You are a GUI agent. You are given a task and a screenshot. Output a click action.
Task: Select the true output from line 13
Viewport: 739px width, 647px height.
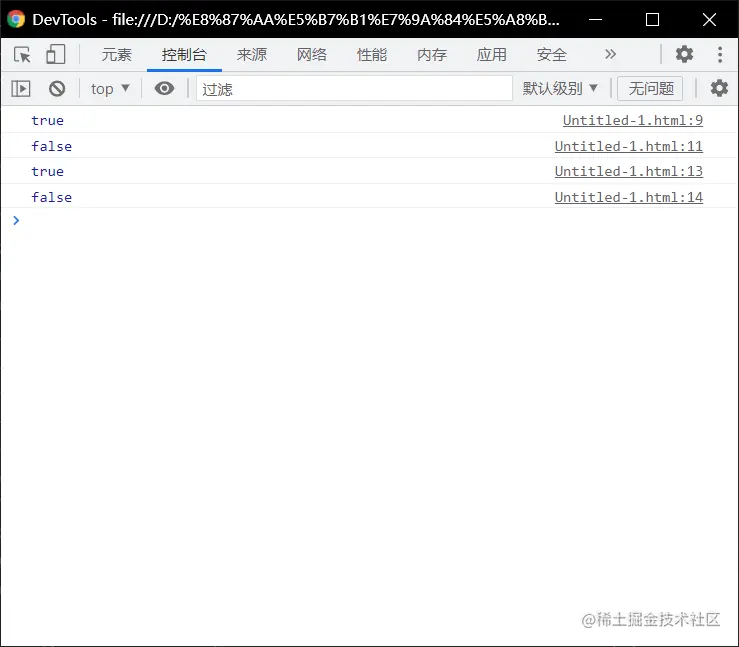[x=48, y=172]
